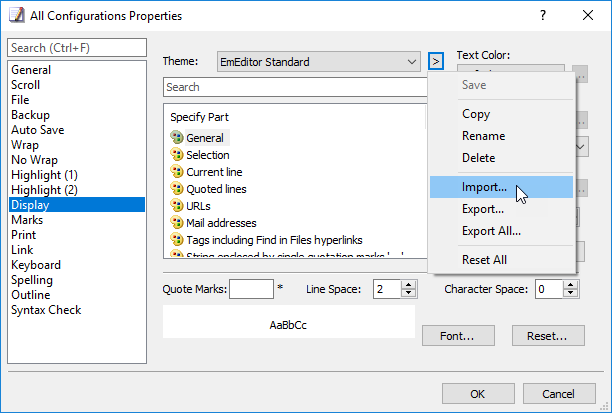The width and height of the screenshot is (612, 413).
Task: Click the arrow button next to Theme
Action: point(435,62)
